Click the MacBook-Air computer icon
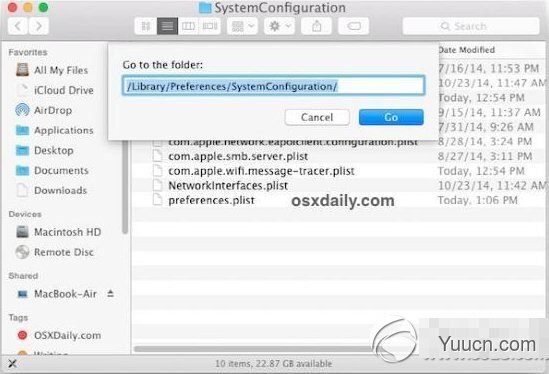This screenshot has height=374, width=549. click(x=22, y=294)
